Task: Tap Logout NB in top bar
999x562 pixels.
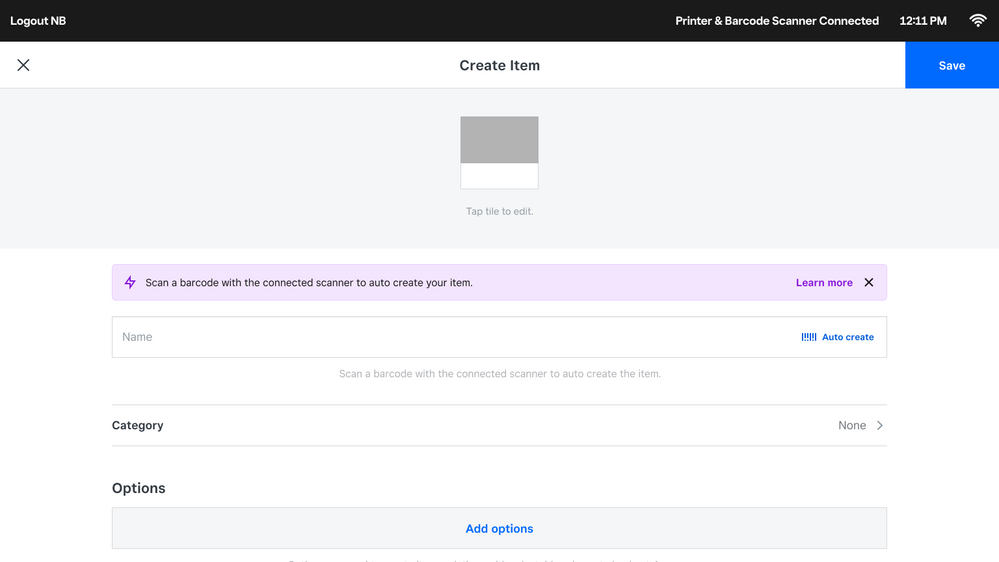Action: point(38,20)
